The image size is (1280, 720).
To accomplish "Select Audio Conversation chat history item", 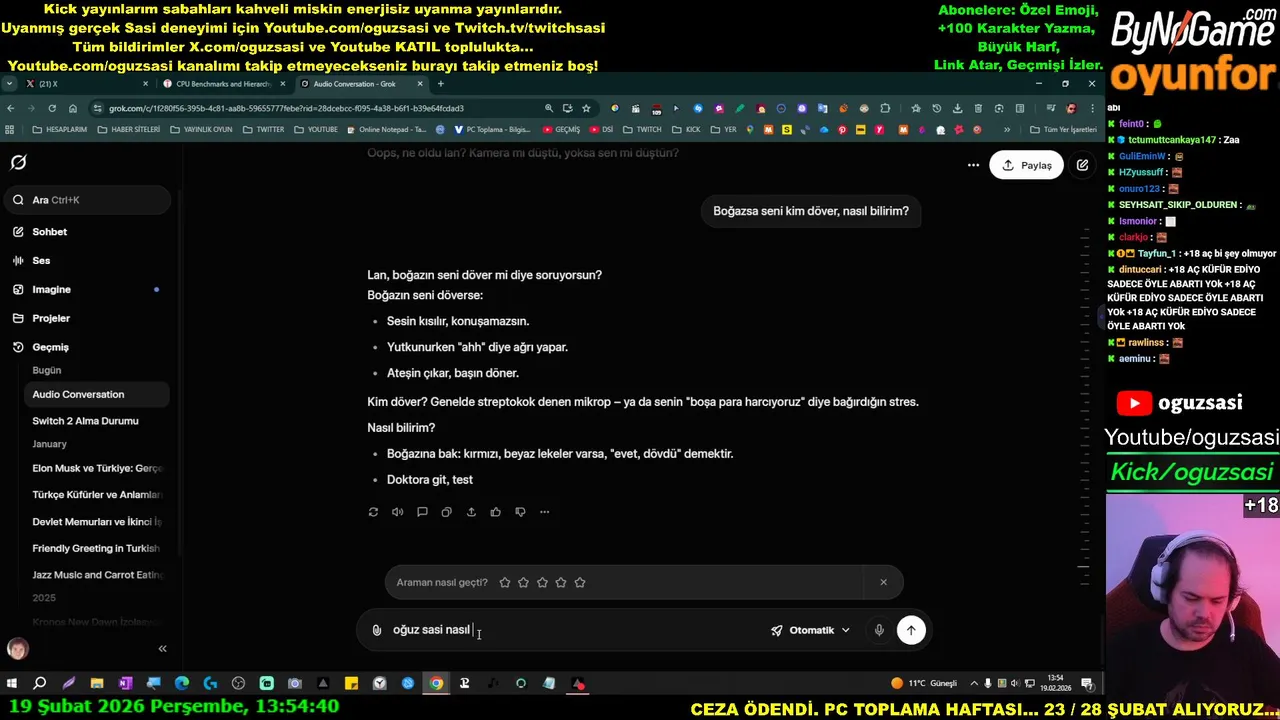I will 95,395.
